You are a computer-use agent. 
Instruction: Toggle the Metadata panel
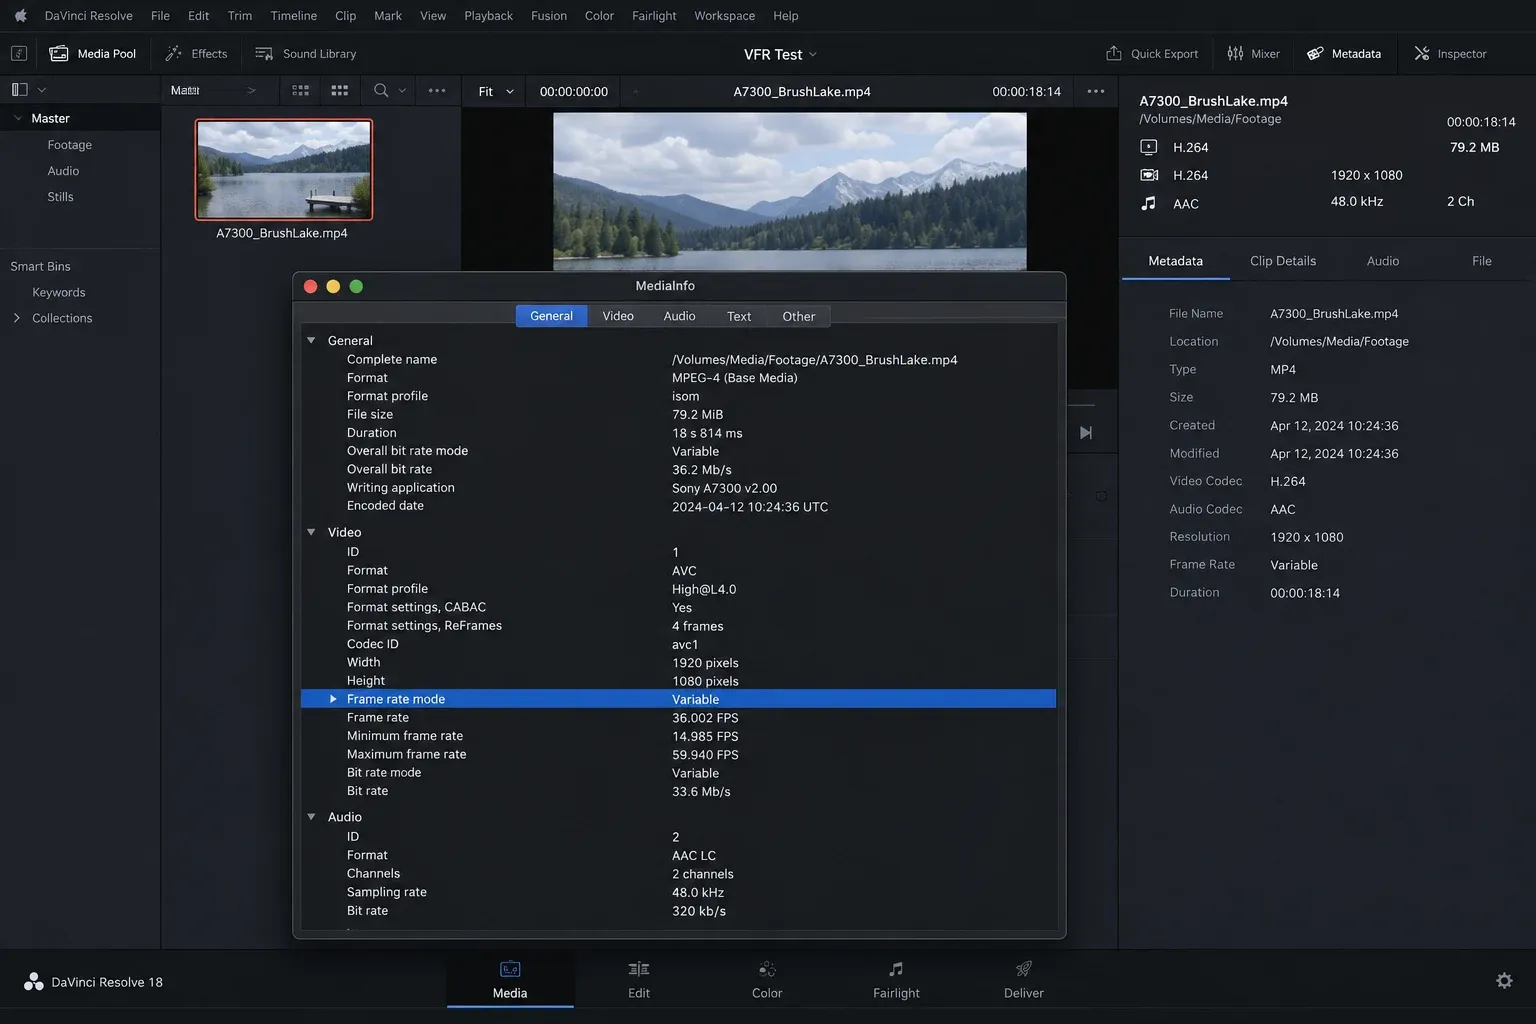click(x=1344, y=54)
